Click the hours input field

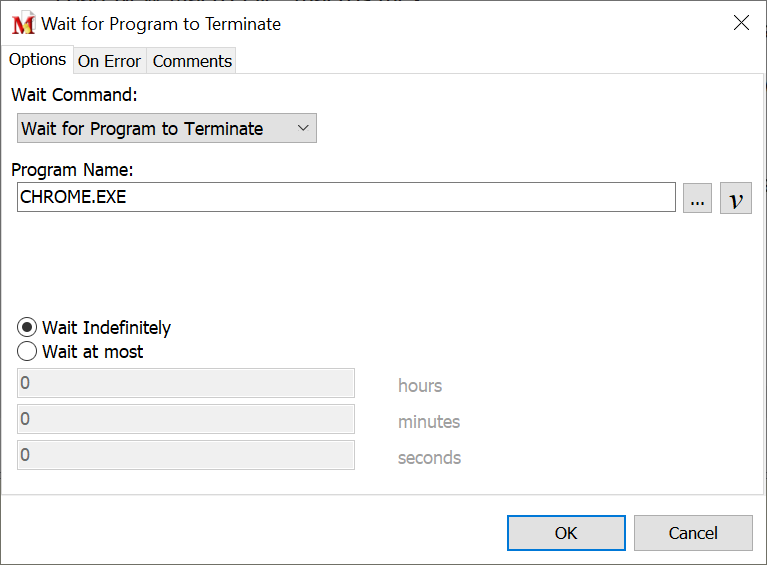[186, 383]
